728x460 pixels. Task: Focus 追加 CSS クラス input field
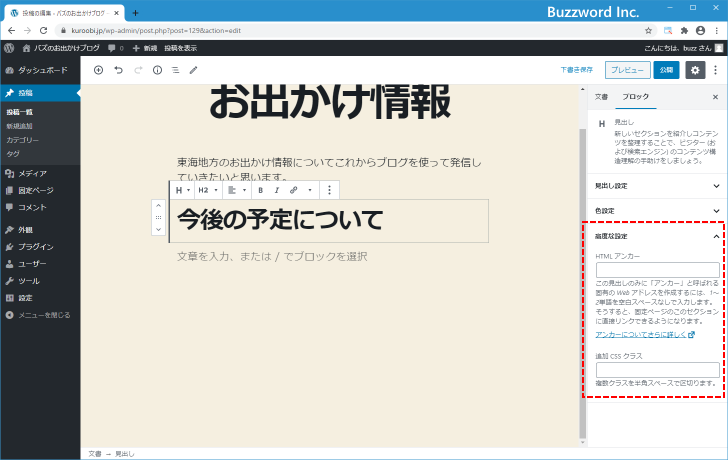(657, 369)
